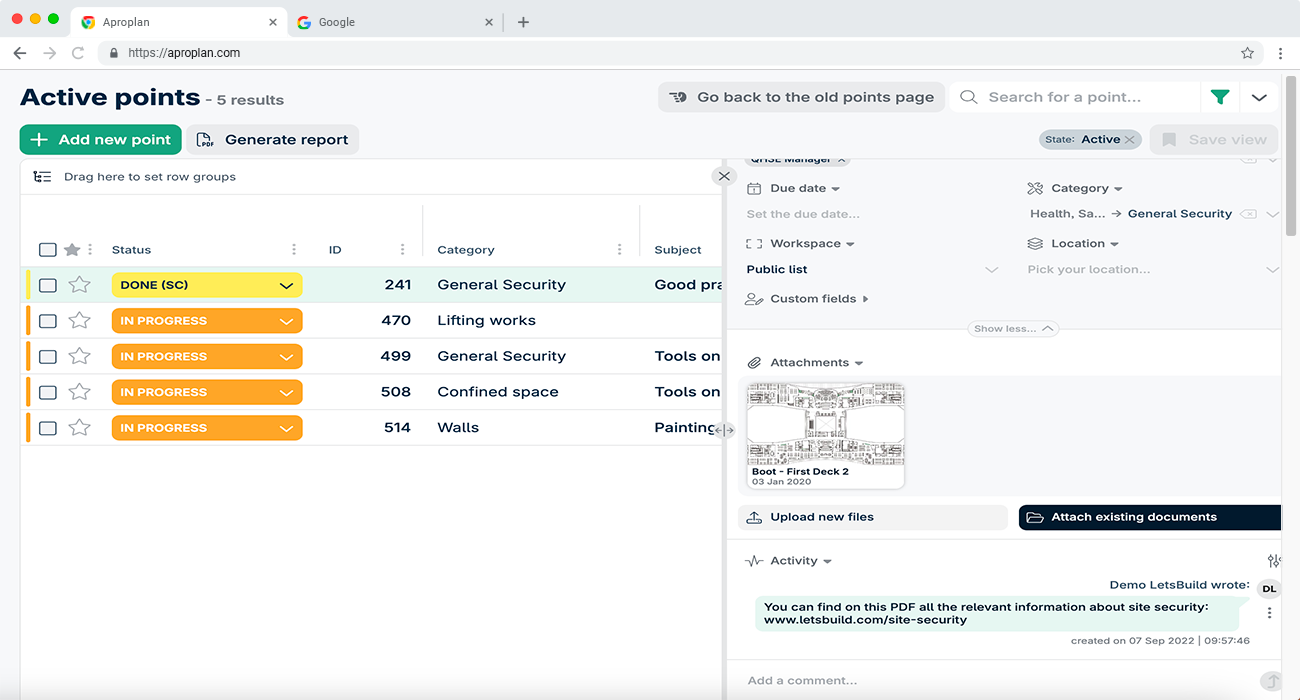
Task: Open activity filter settings icon
Action: (1273, 561)
